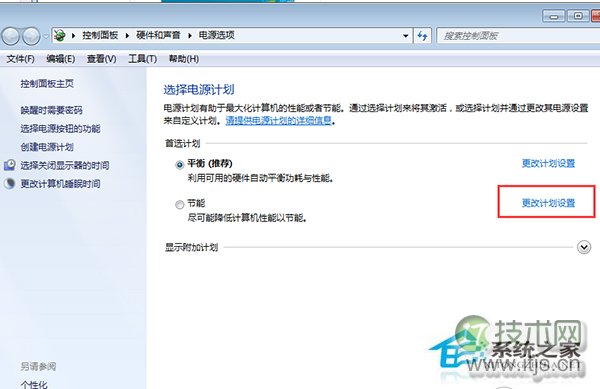600x389 pixels.
Task: Click the recent pages dropdown beside Forward button
Action: tap(46, 36)
